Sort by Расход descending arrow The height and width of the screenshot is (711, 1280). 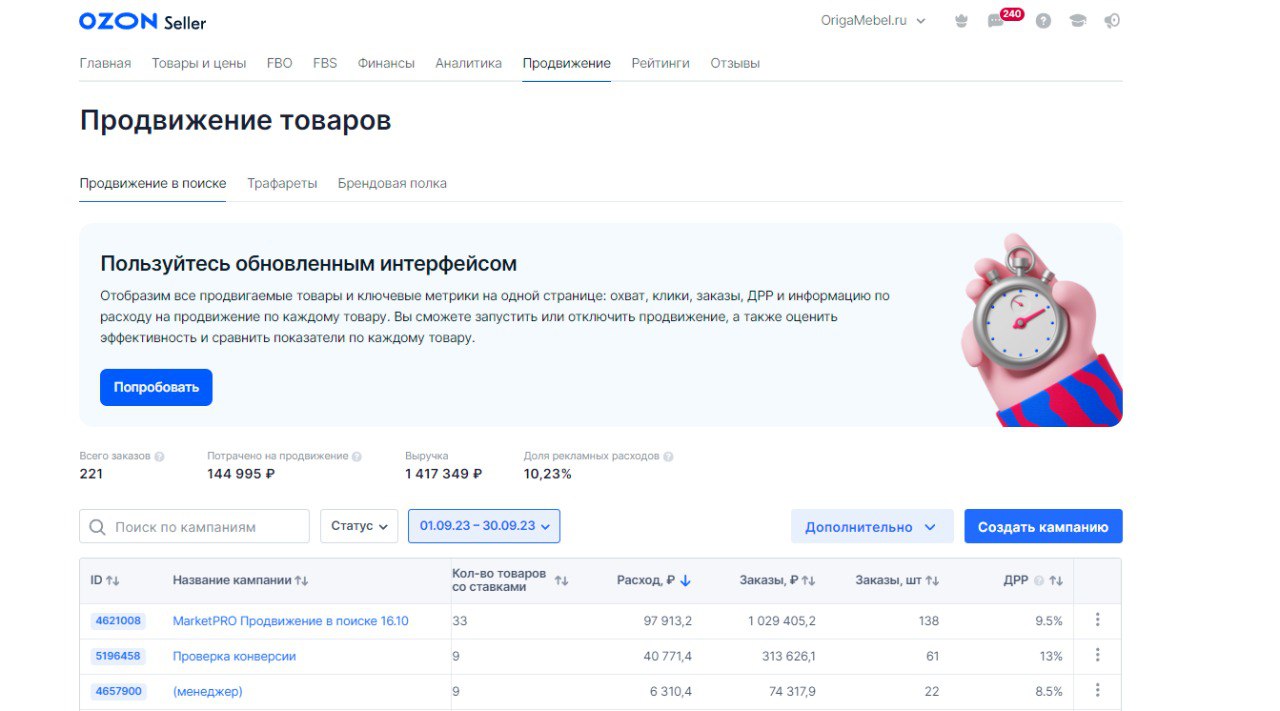coord(685,581)
